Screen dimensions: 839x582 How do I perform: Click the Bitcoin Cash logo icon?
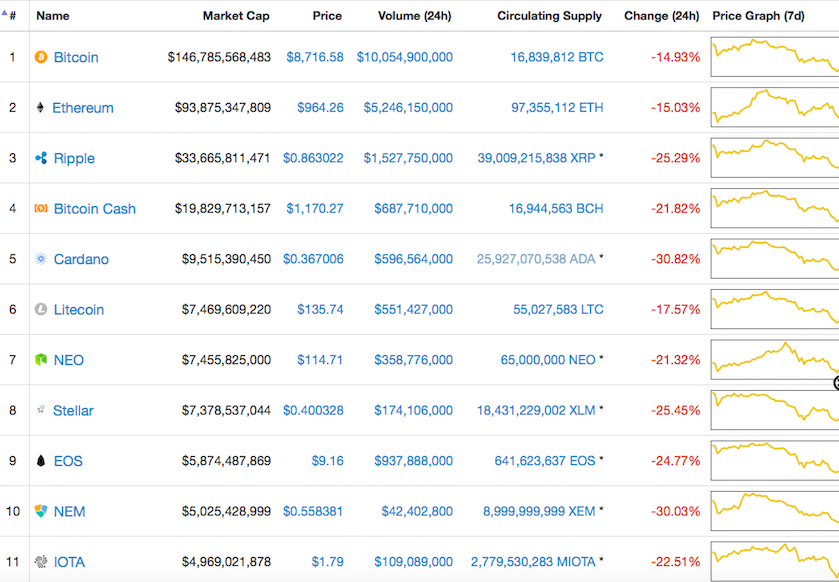point(41,209)
